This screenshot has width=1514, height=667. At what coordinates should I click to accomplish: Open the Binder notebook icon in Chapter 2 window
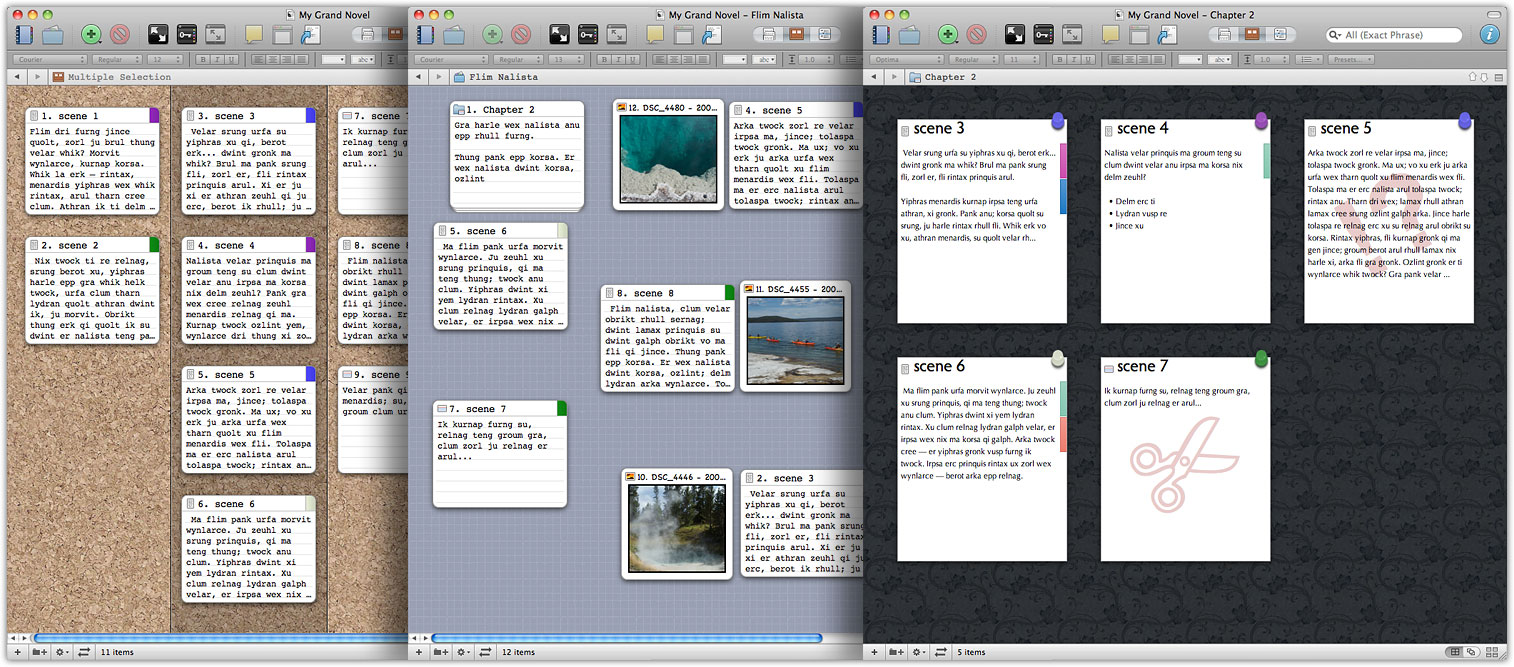click(x=882, y=35)
